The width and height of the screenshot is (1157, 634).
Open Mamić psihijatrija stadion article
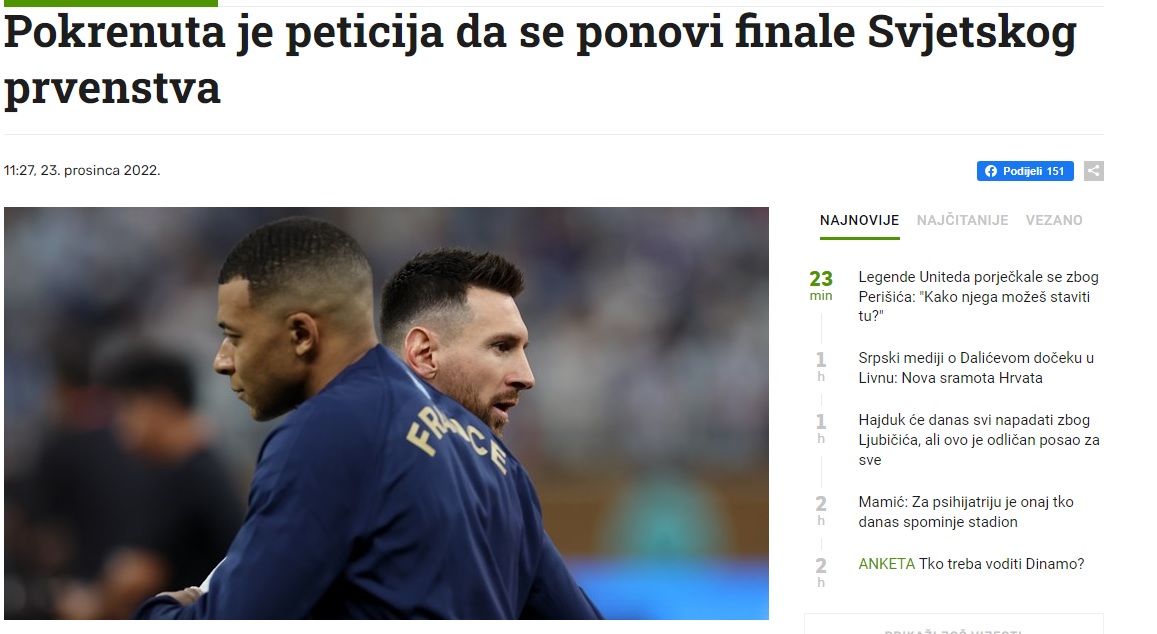[x=966, y=511]
